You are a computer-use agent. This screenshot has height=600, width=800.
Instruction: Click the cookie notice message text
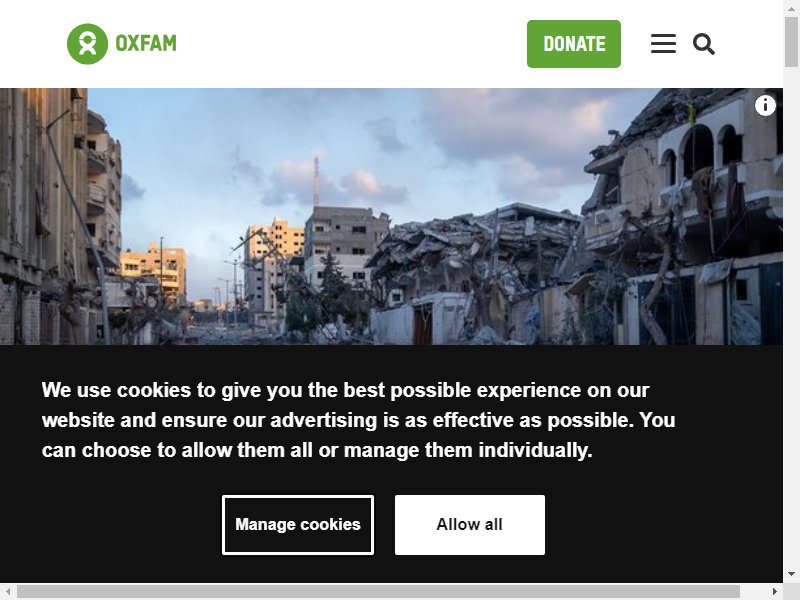pyautogui.click(x=358, y=420)
